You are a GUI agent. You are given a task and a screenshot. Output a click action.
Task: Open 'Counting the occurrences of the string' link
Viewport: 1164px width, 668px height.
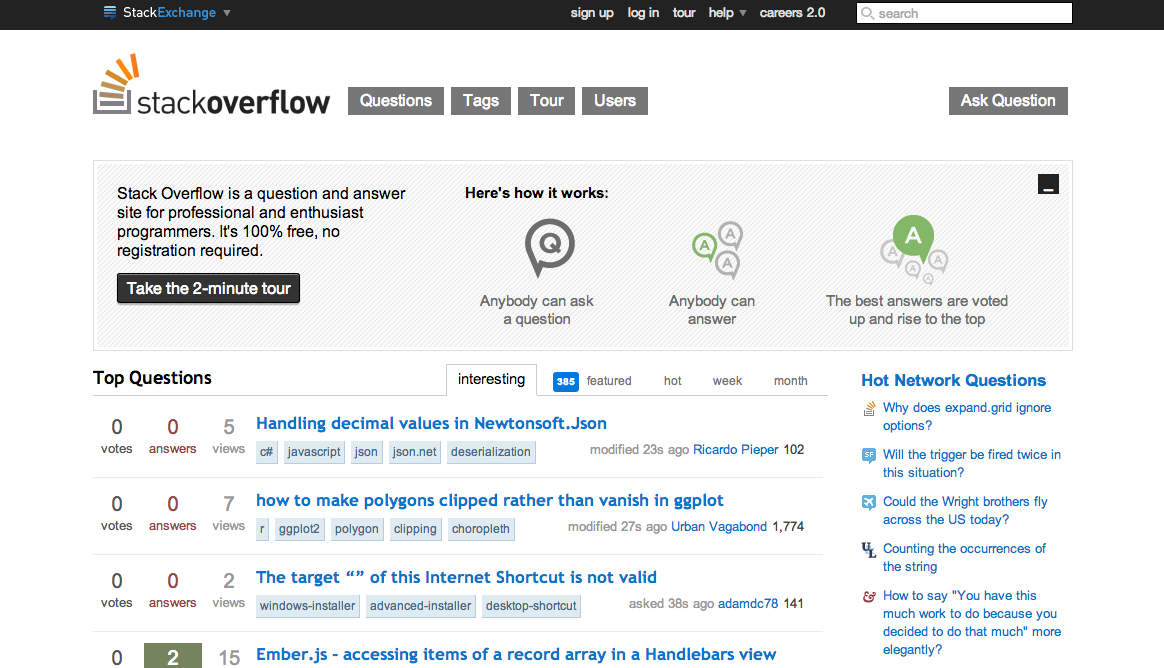coord(964,557)
